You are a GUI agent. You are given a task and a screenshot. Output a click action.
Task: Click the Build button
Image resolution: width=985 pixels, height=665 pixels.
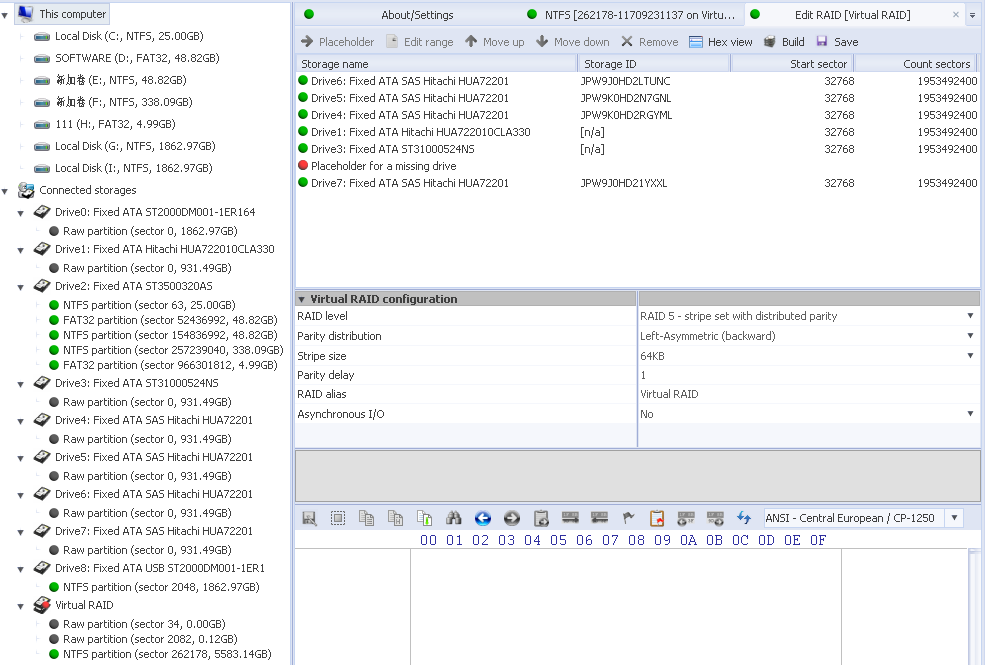(x=784, y=42)
